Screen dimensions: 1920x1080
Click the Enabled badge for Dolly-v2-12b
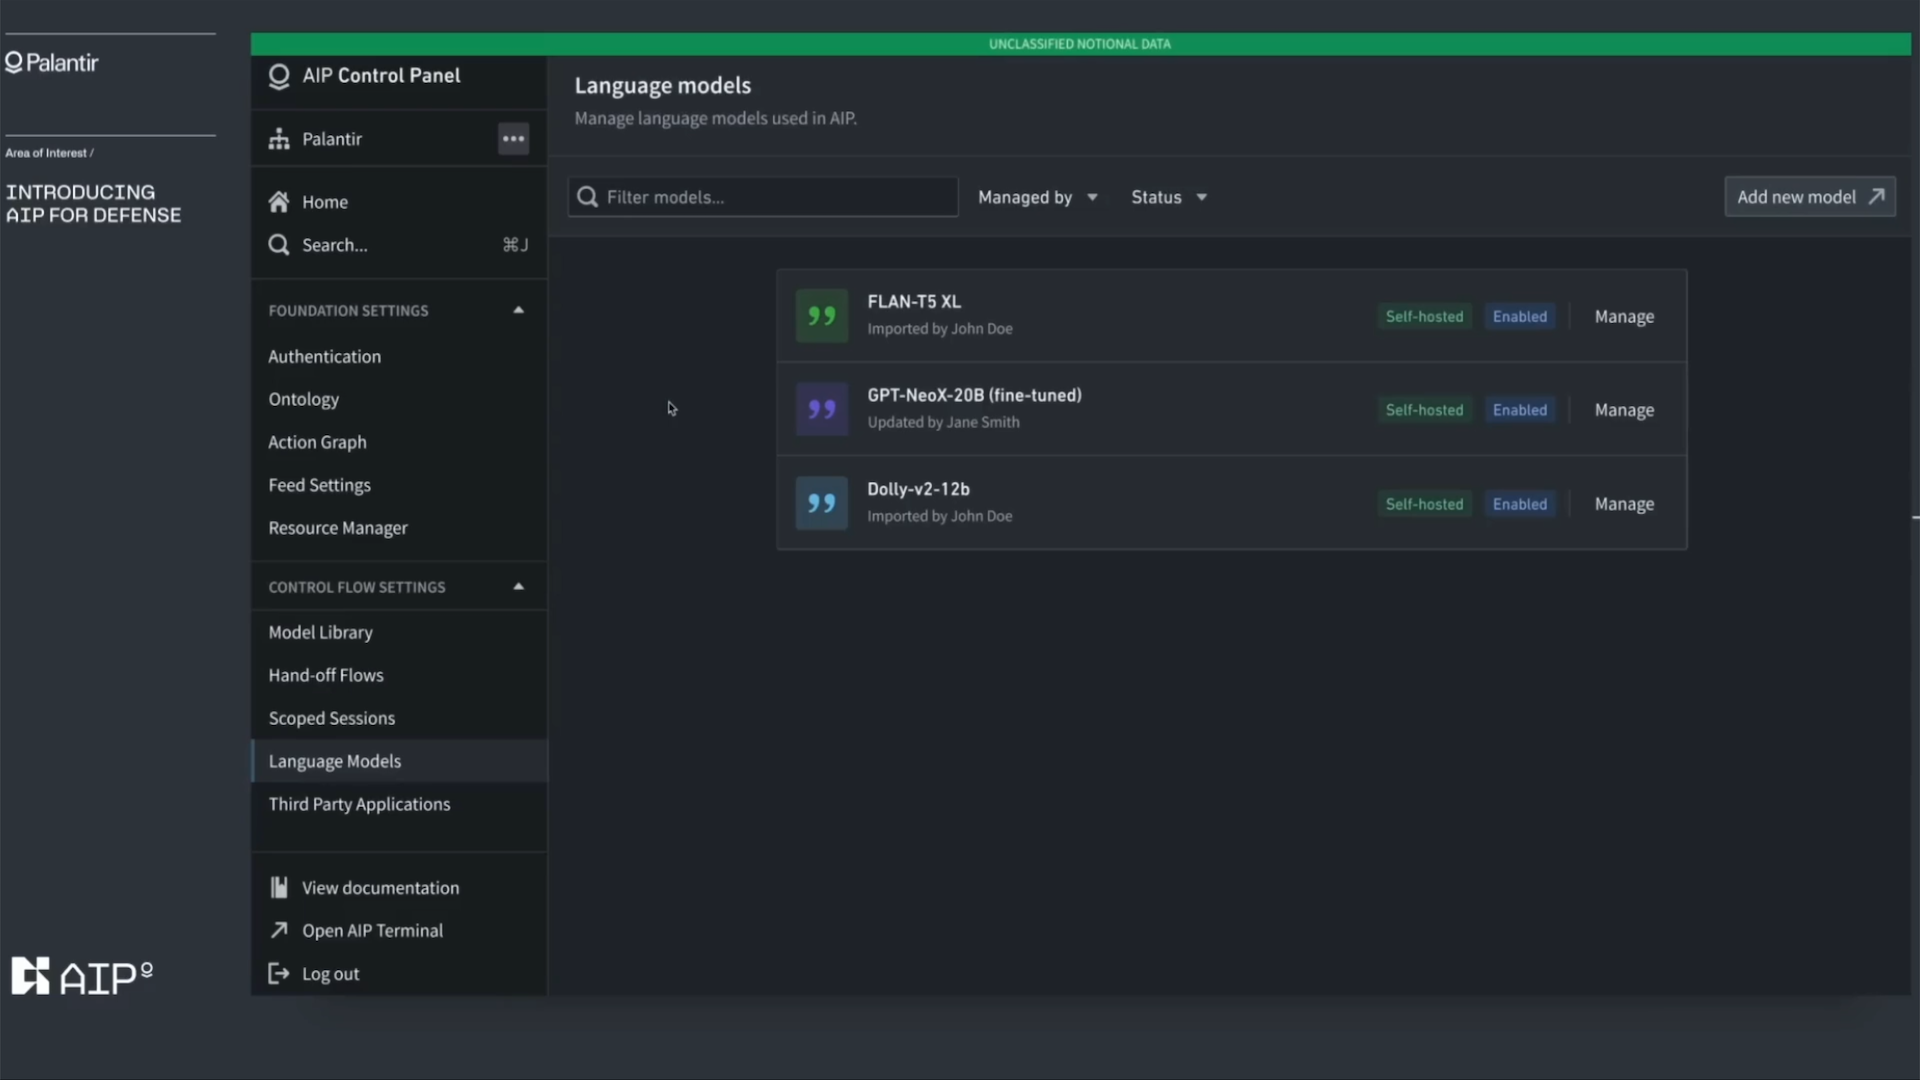1519,504
